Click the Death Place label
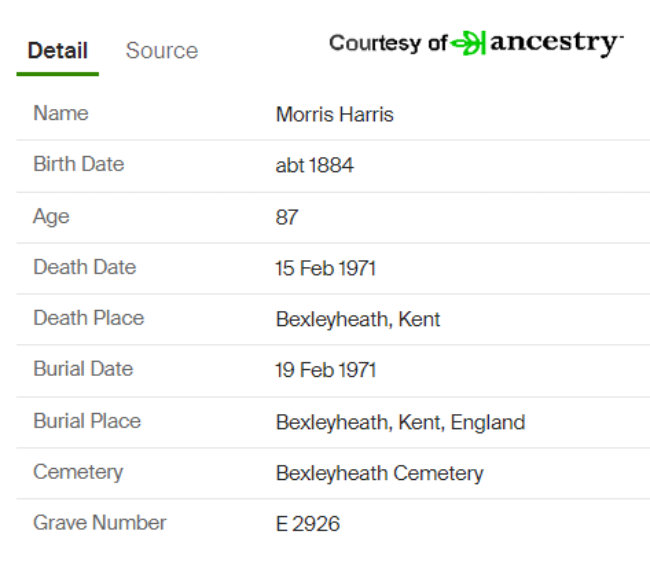The height and width of the screenshot is (575, 650). coord(89,318)
